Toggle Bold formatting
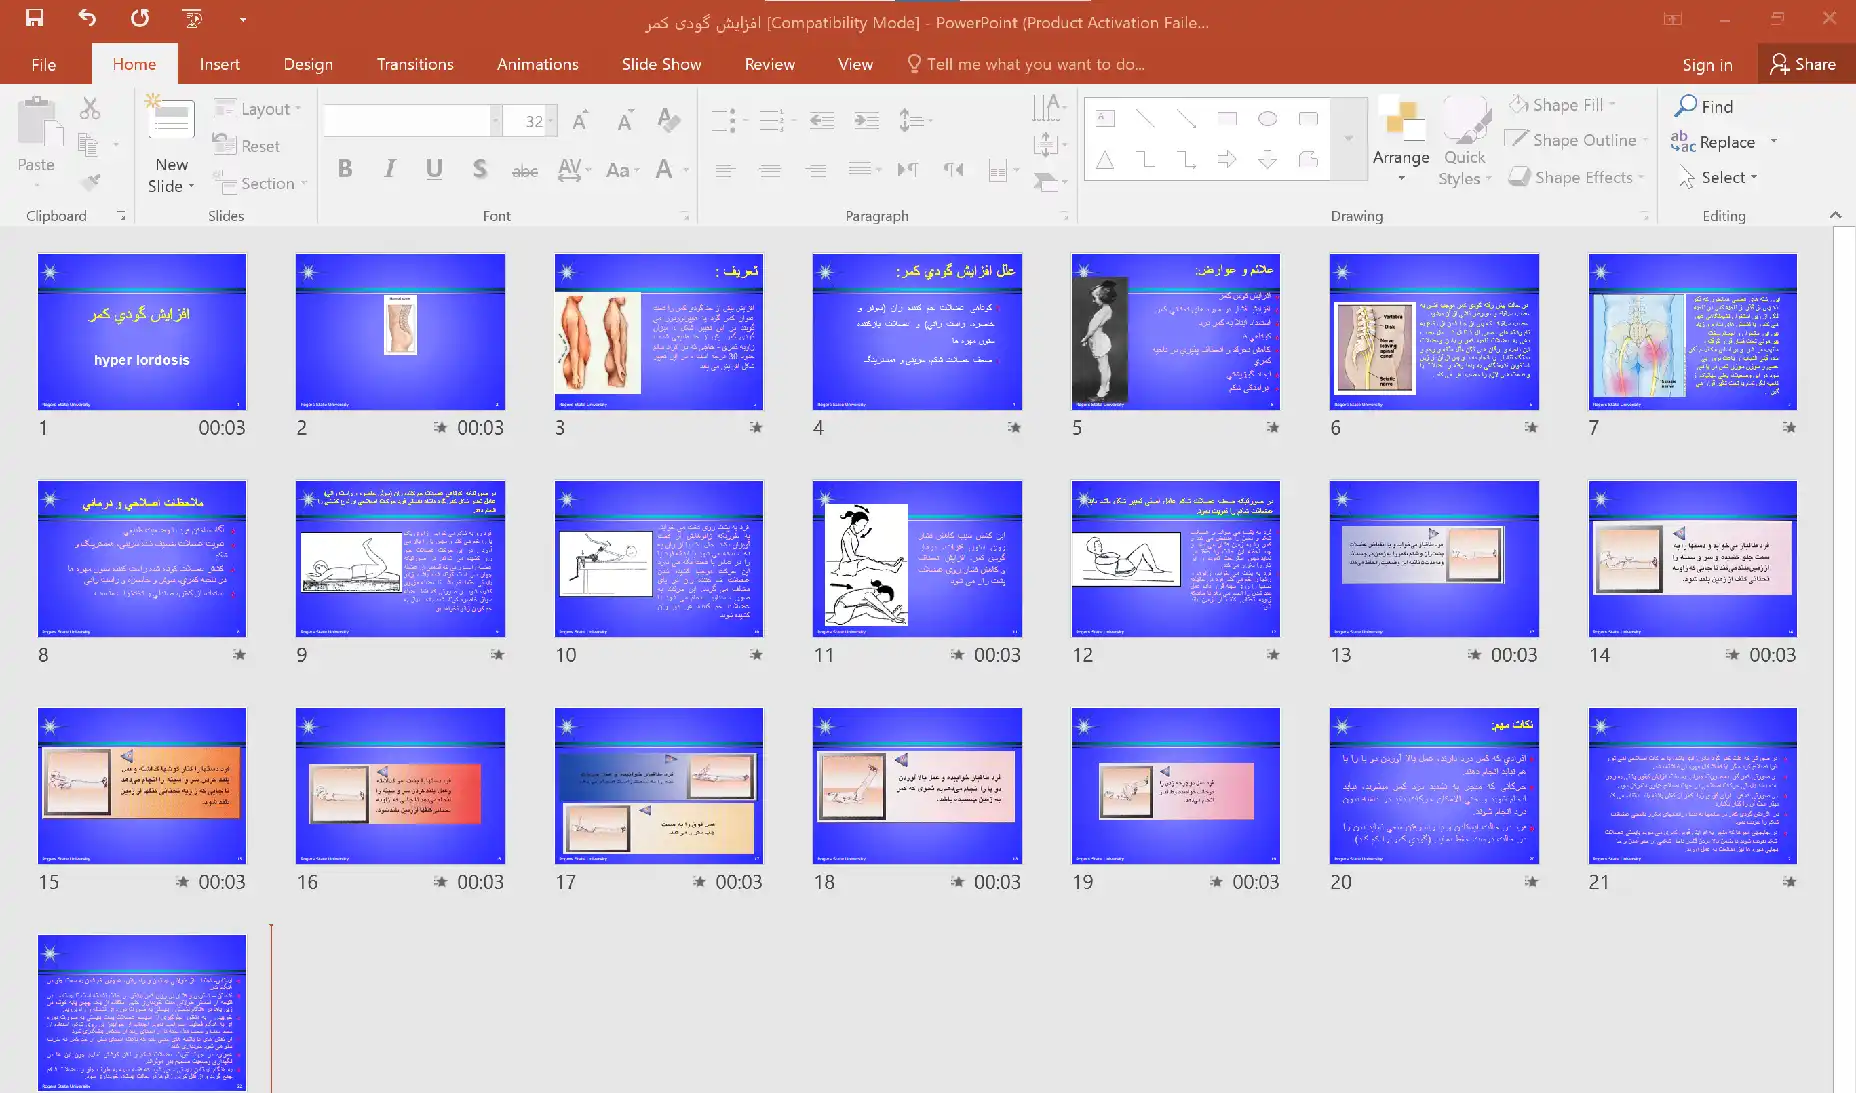Screen dimensions: 1856x1093 pyautogui.click(x=345, y=169)
